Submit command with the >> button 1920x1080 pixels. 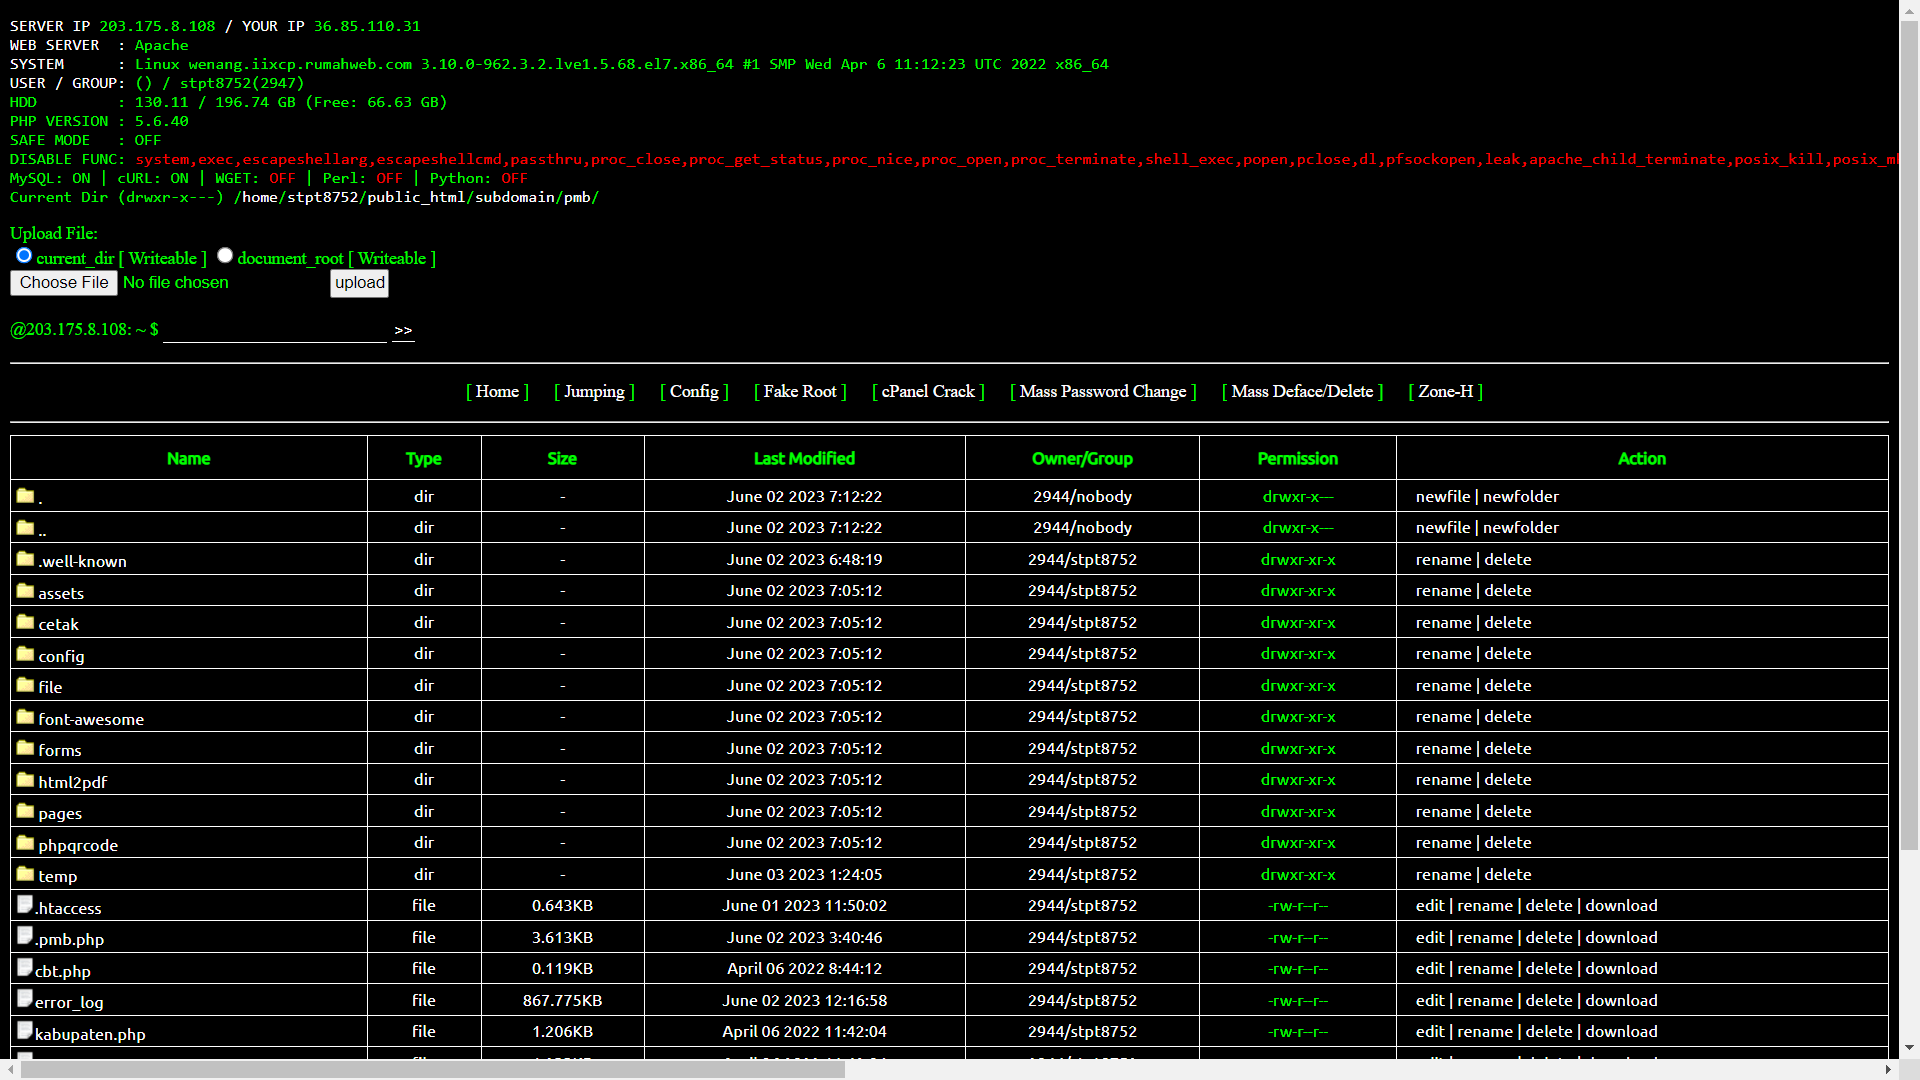click(x=403, y=331)
